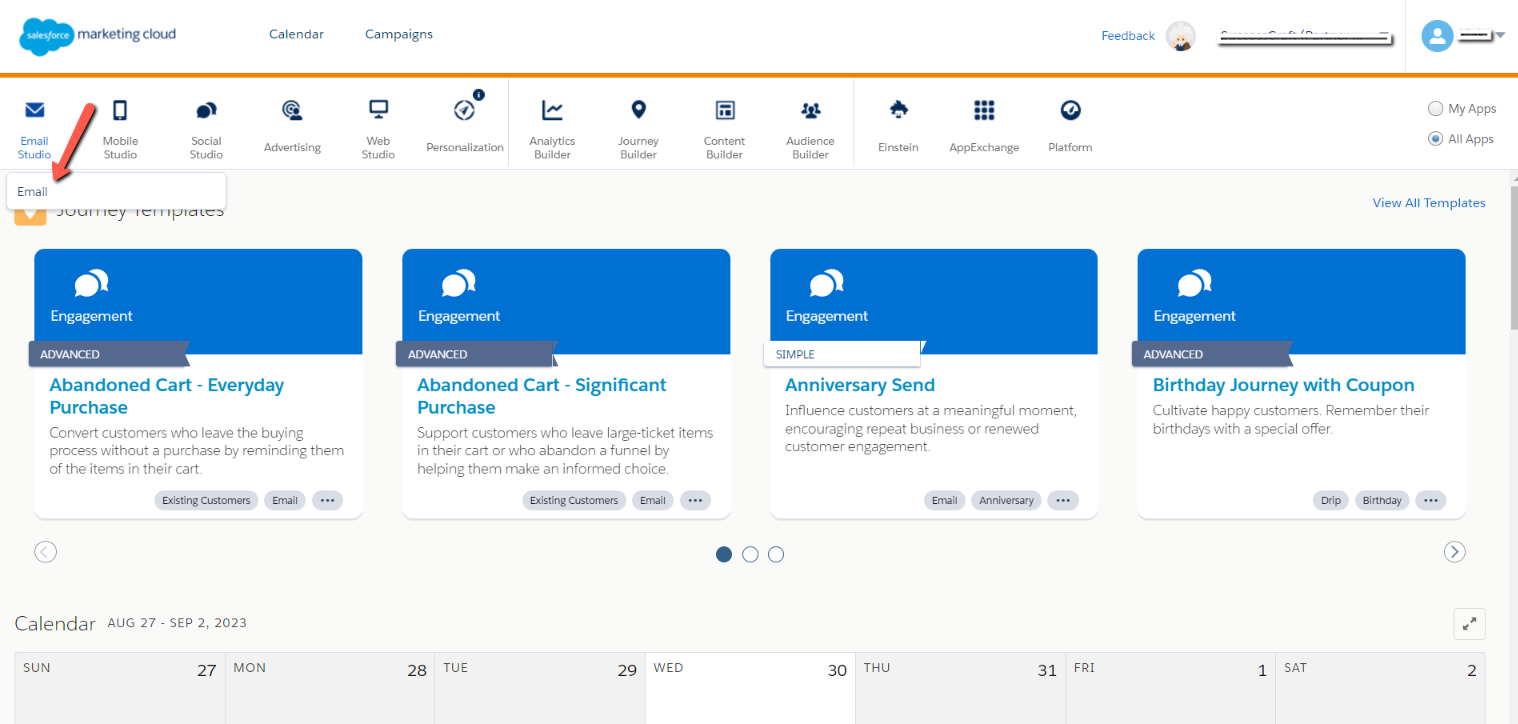This screenshot has width=1518, height=724.
Task: Open the business unit account dropdown
Action: coord(1307,36)
